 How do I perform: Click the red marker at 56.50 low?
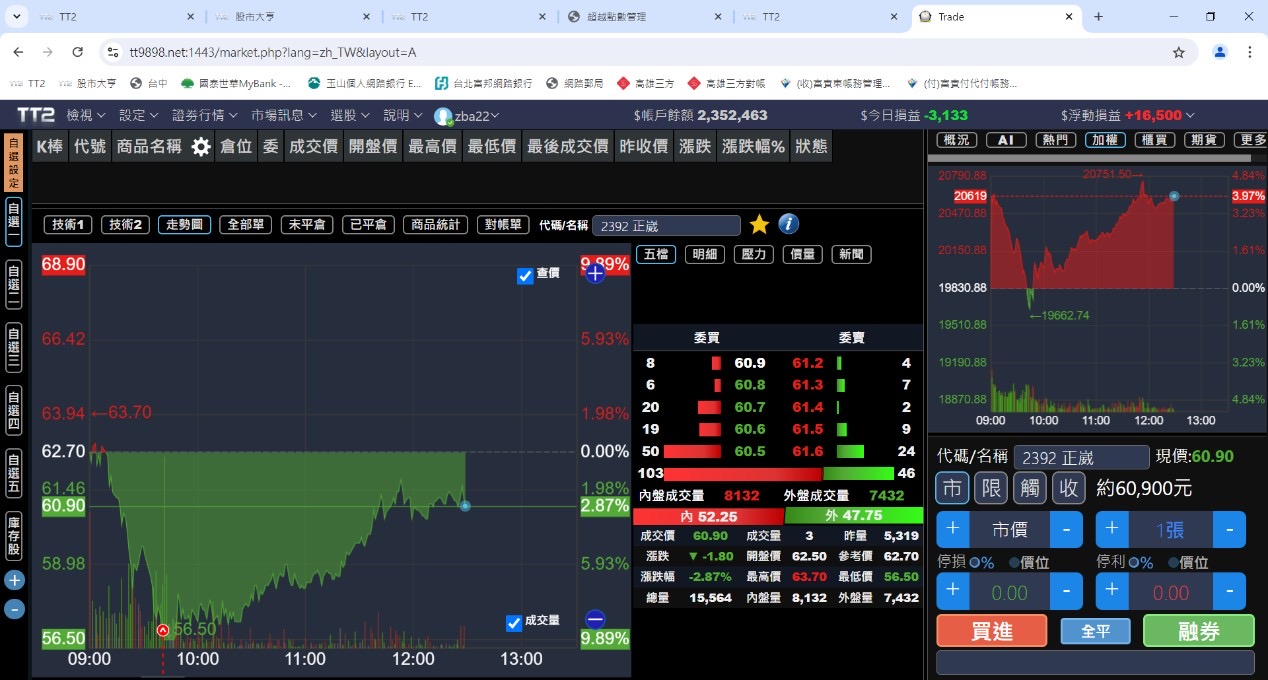click(x=163, y=630)
